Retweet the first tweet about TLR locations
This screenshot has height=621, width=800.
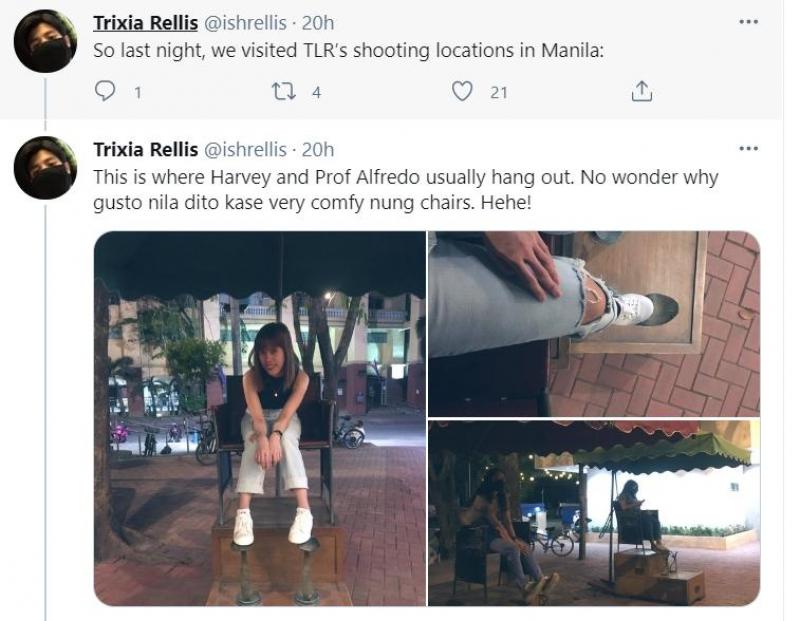coord(283,92)
